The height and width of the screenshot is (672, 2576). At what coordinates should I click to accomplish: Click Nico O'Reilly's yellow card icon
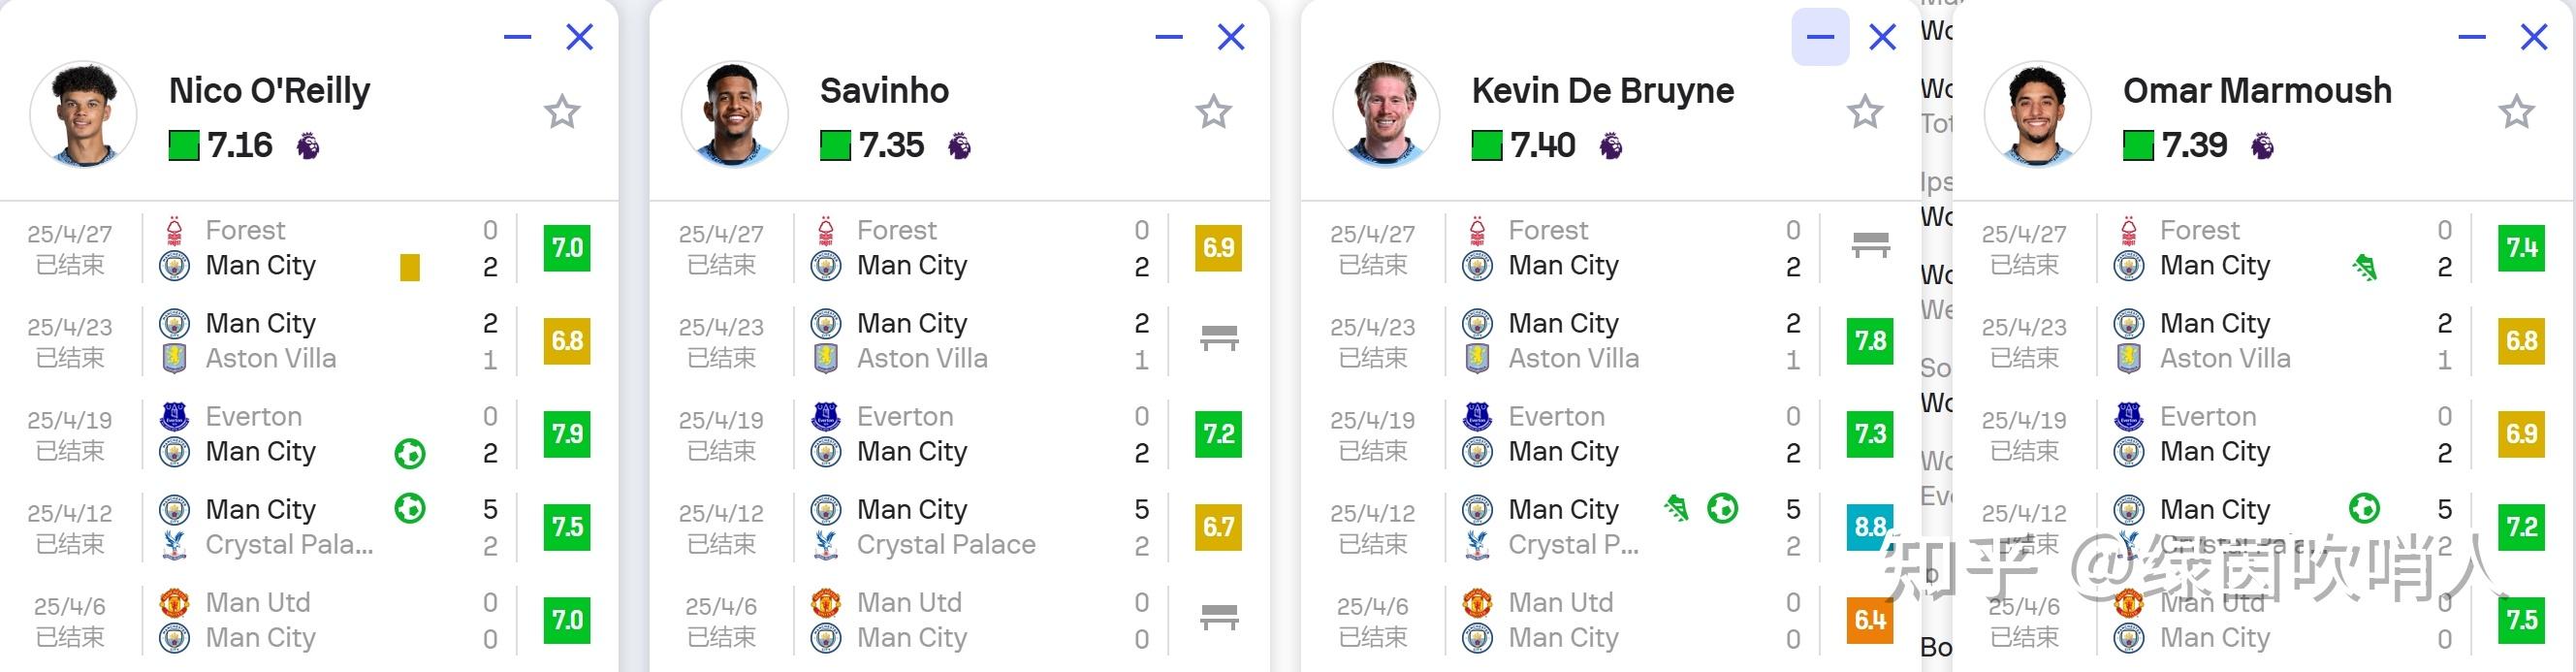(x=410, y=267)
